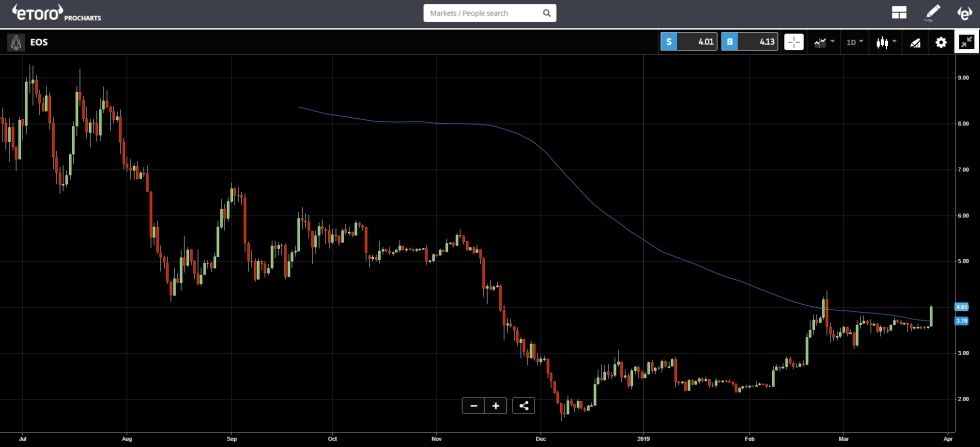Click the search magnifier icon
980x447 pixels.
tap(547, 14)
